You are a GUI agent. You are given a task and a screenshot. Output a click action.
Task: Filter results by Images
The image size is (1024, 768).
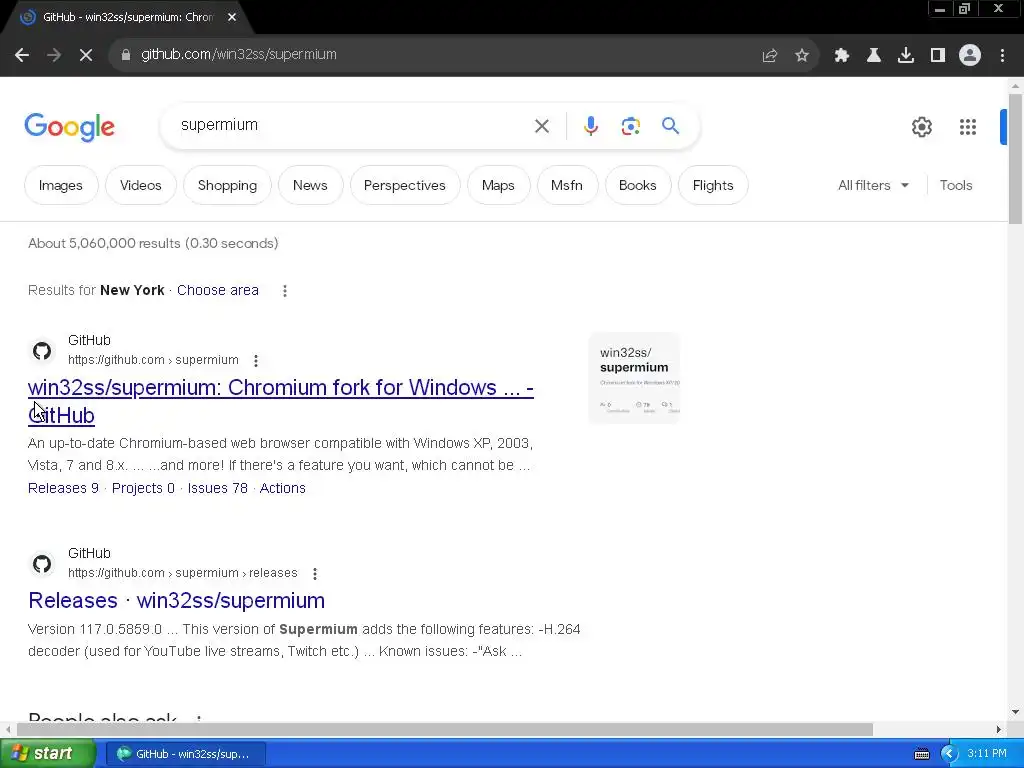coord(61,185)
